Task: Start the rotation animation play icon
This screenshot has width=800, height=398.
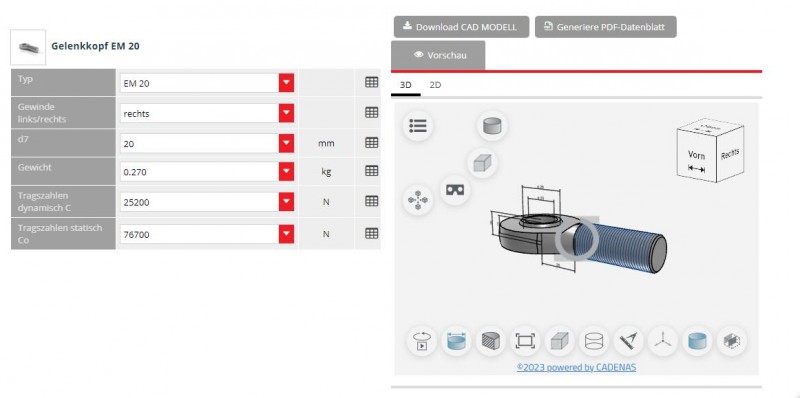Action: 422,341
